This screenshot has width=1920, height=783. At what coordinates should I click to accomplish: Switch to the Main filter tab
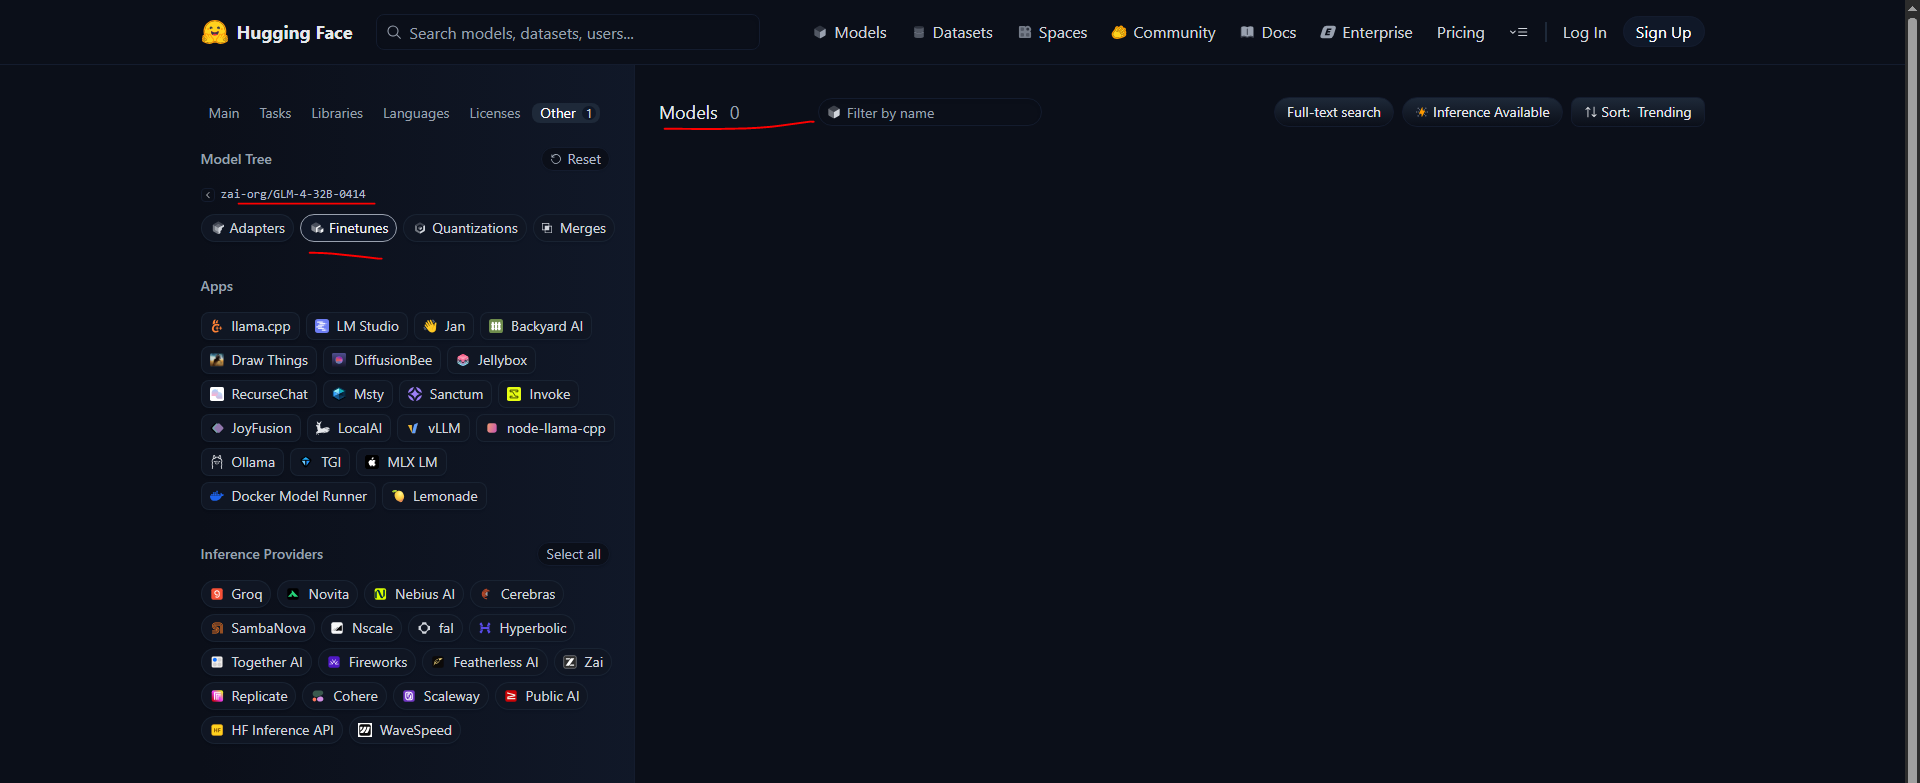[x=224, y=113]
